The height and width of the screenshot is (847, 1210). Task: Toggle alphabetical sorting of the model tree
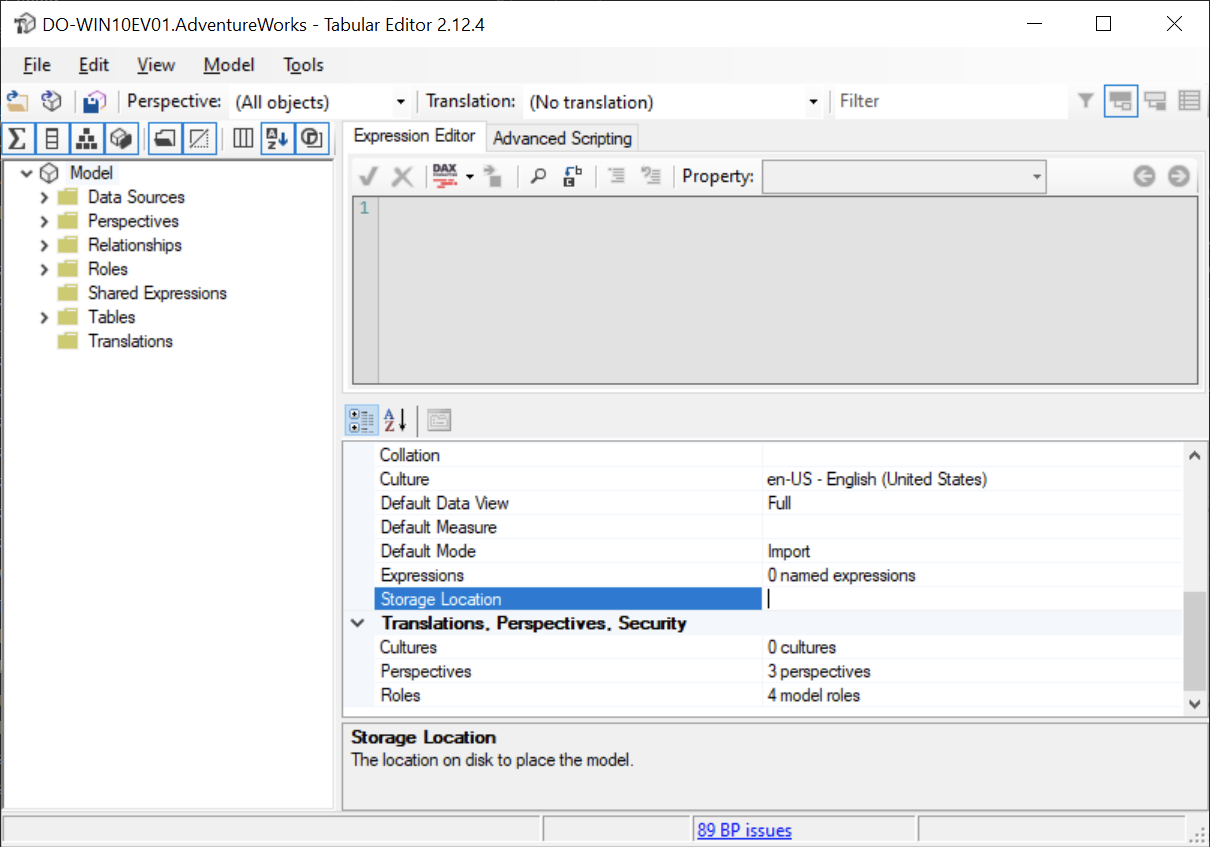[277, 138]
